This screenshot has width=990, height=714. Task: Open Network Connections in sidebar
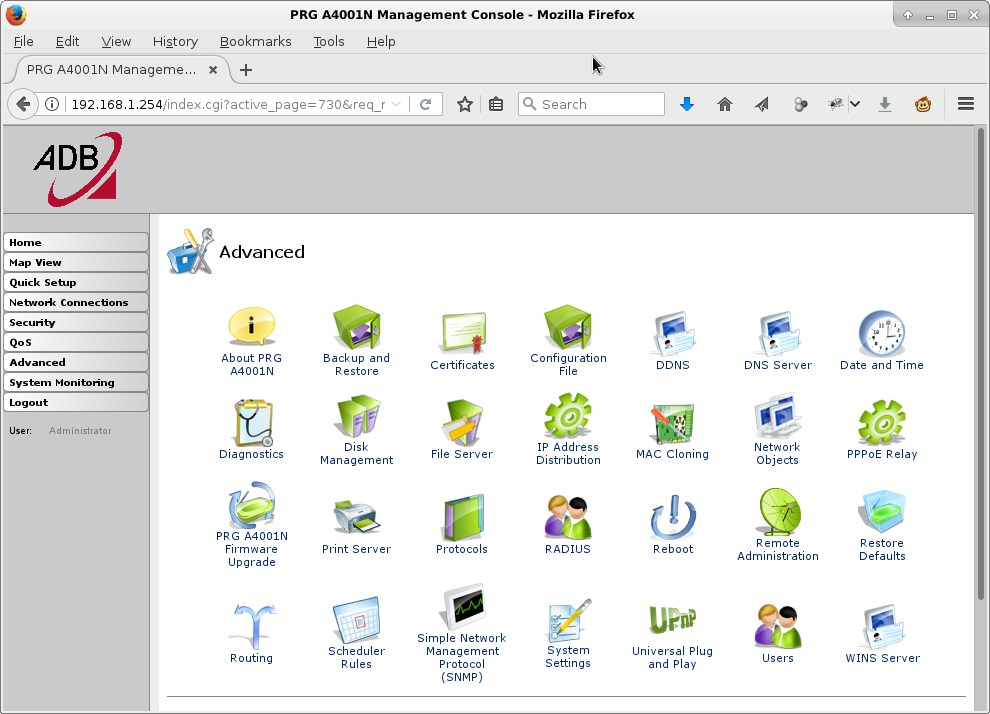pos(76,302)
